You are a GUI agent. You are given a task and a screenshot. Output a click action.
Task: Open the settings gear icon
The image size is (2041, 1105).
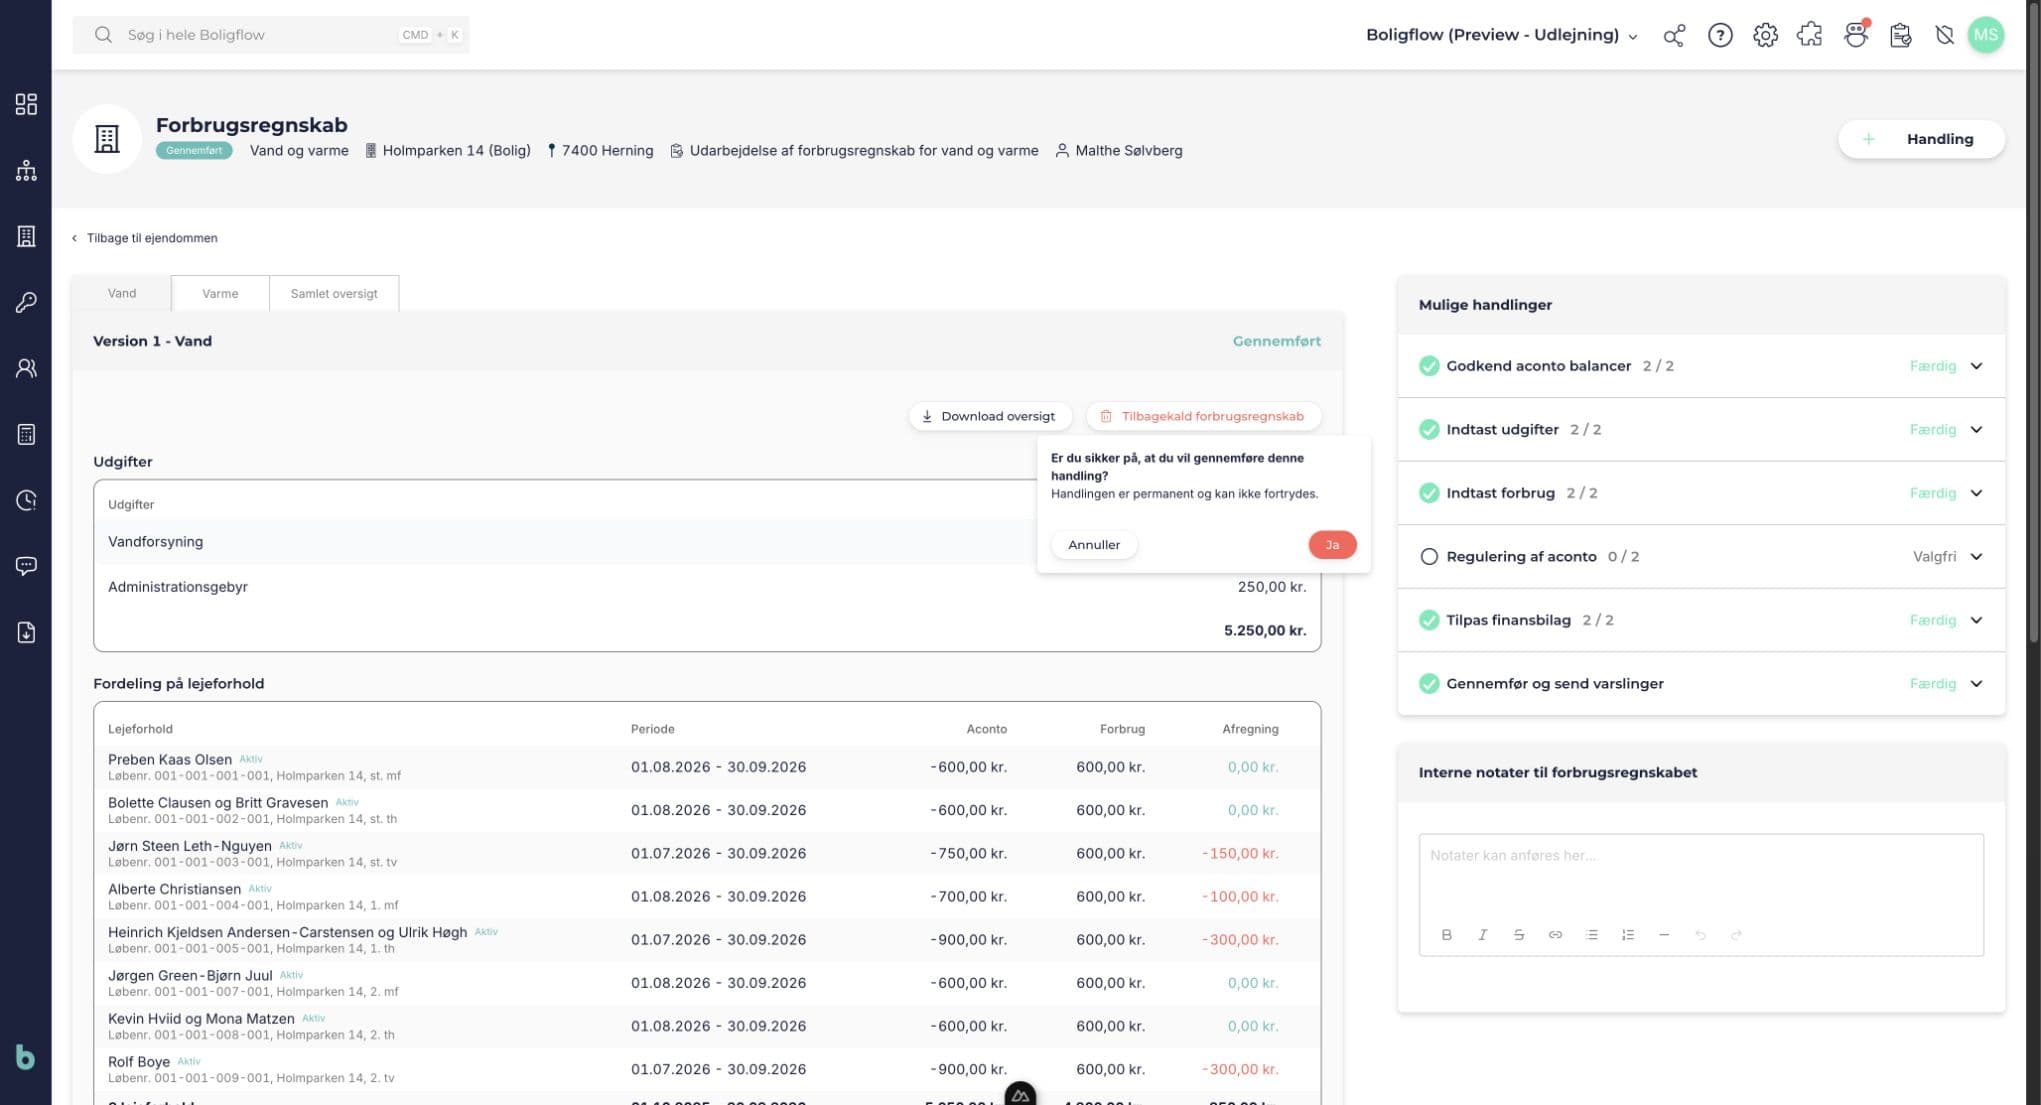pyautogui.click(x=1765, y=35)
